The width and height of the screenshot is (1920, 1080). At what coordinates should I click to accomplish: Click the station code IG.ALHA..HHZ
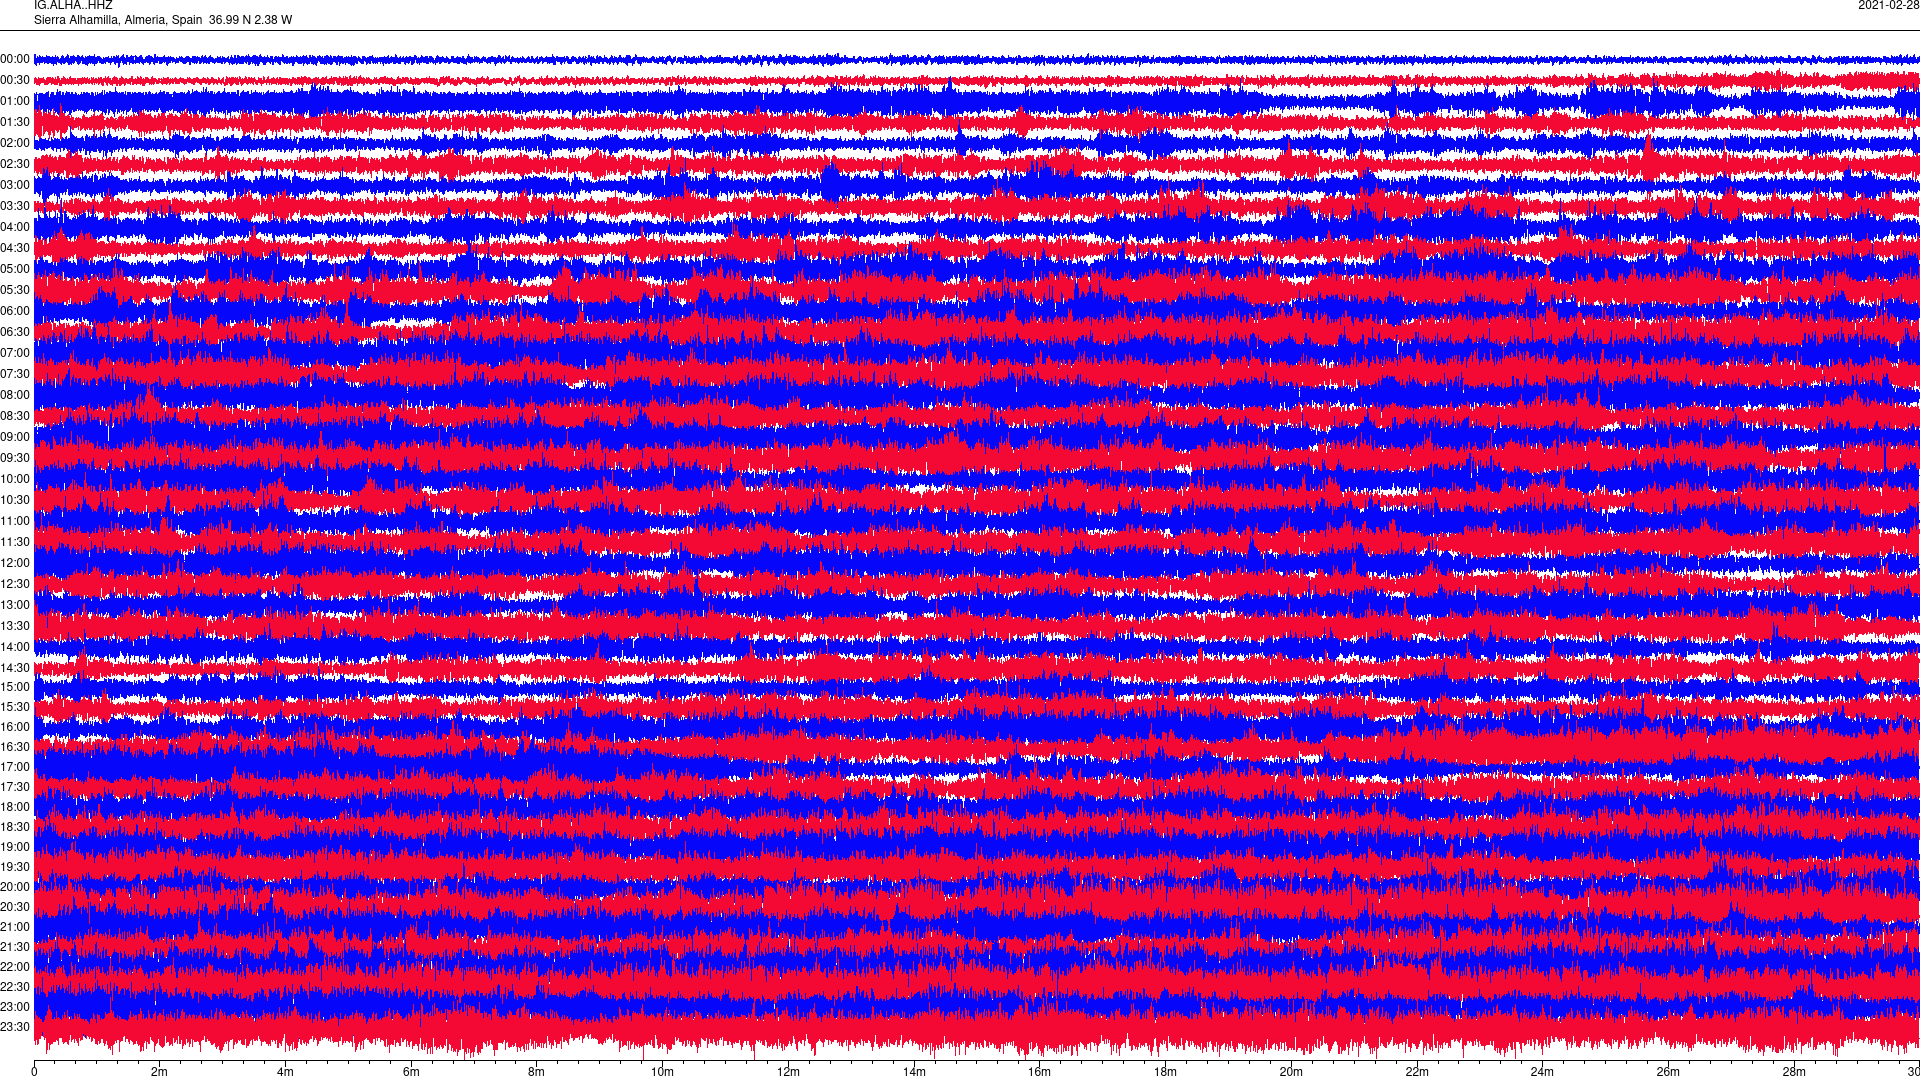[73, 5]
